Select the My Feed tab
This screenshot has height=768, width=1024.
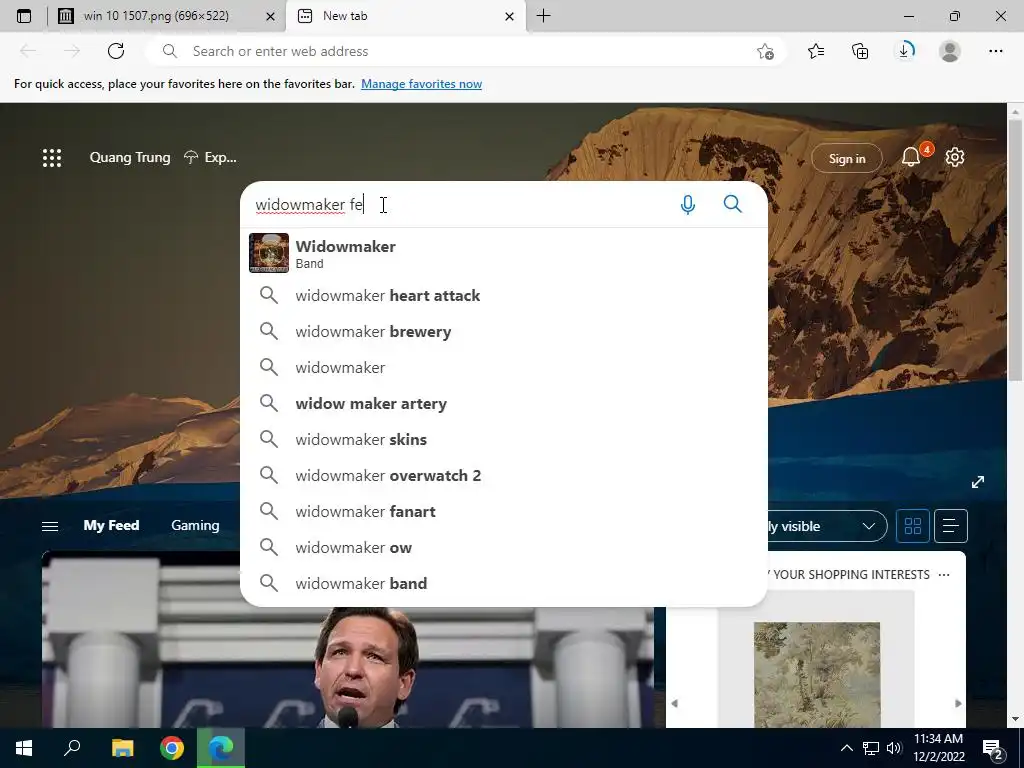(111, 526)
